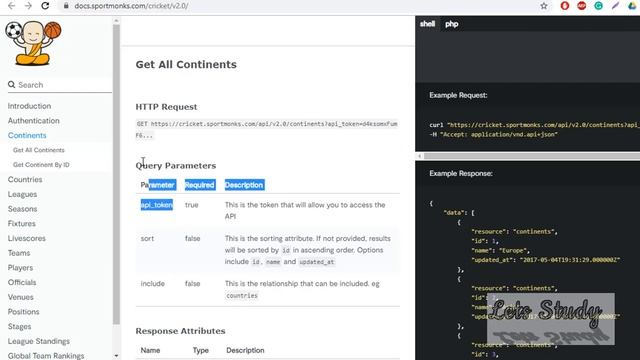640x360 pixels.
Task: Click the Example Response label
Action: coord(461,173)
